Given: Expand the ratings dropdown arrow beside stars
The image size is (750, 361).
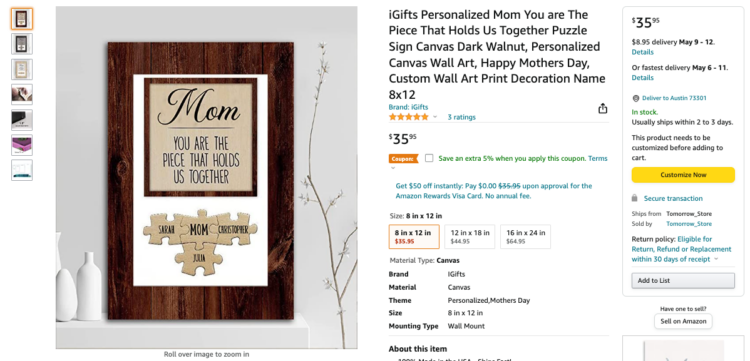Looking at the screenshot, I should click(435, 117).
